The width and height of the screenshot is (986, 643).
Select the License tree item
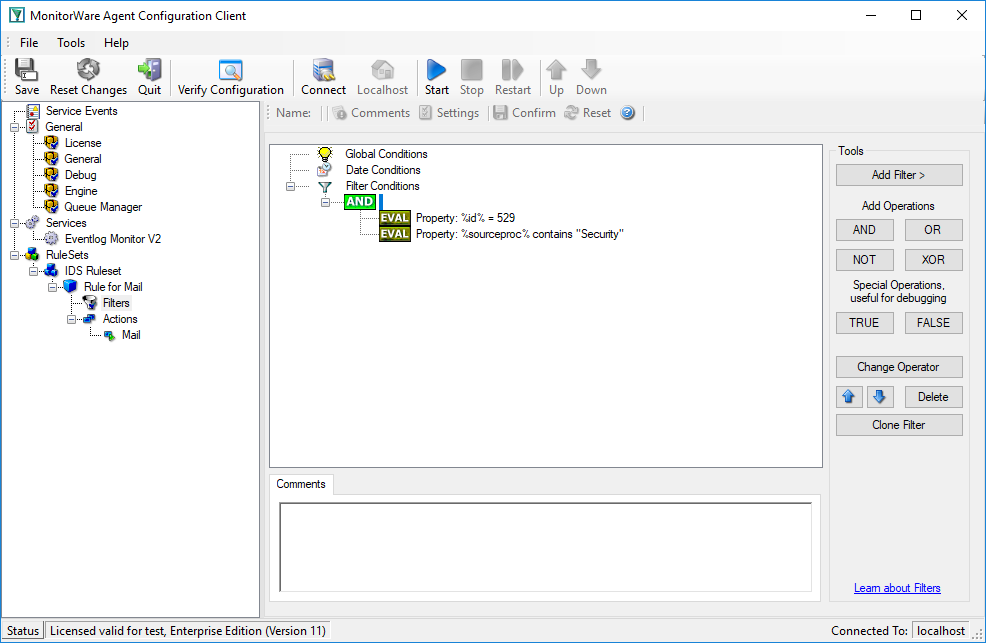82,143
